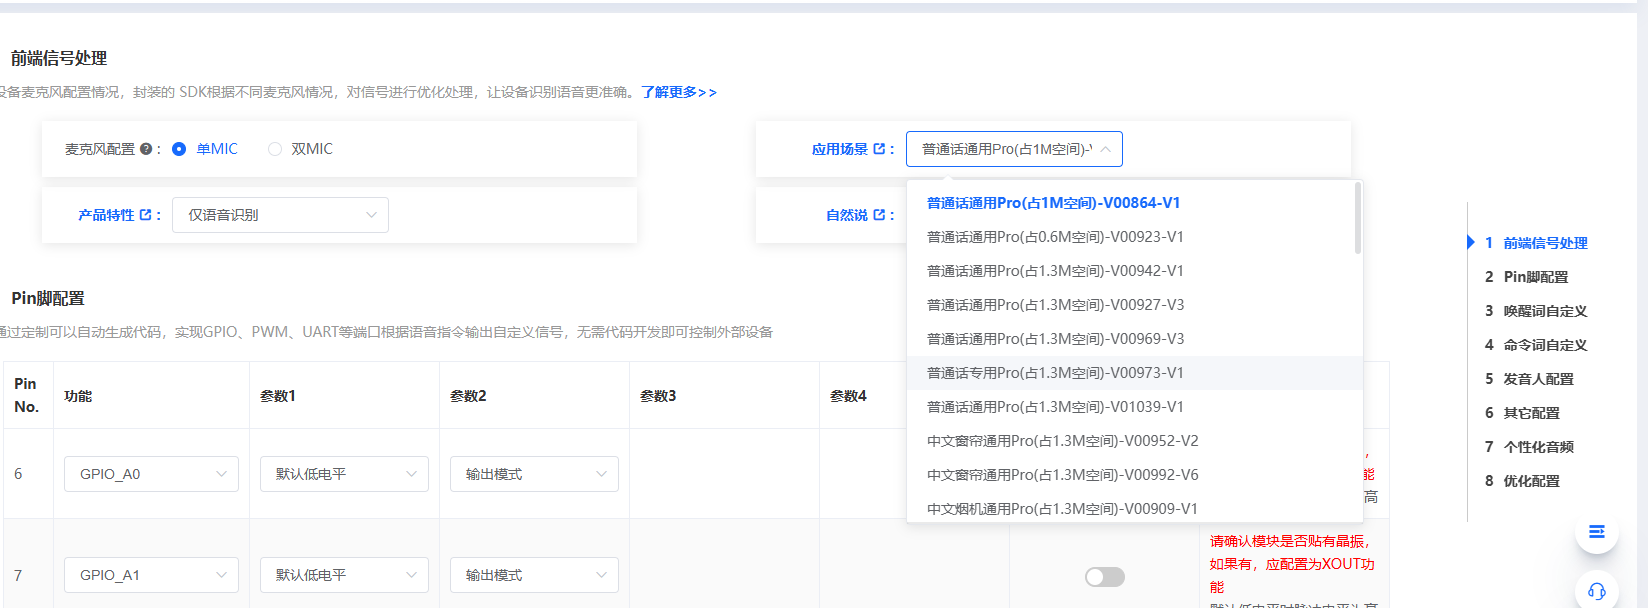Open 默认低电平 dropdown in row 7
This screenshot has width=1648, height=608.
[344, 575]
